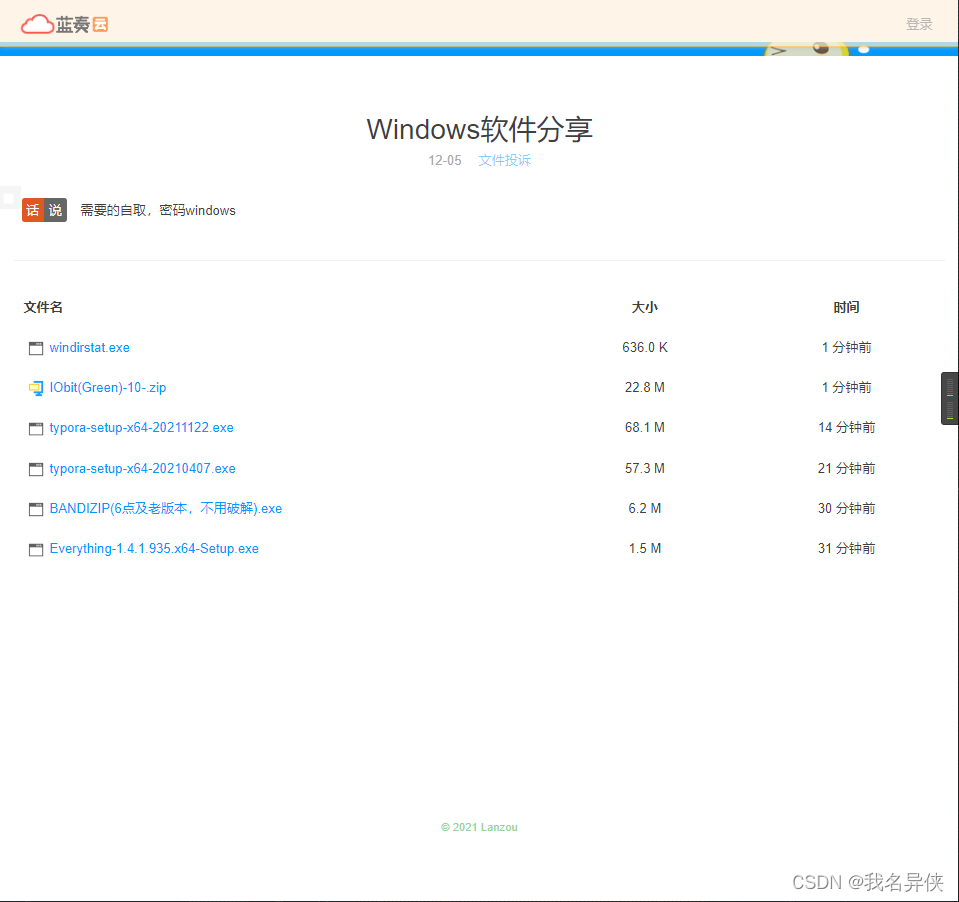Click the 文件名 column header
The width and height of the screenshot is (959, 902).
point(43,307)
